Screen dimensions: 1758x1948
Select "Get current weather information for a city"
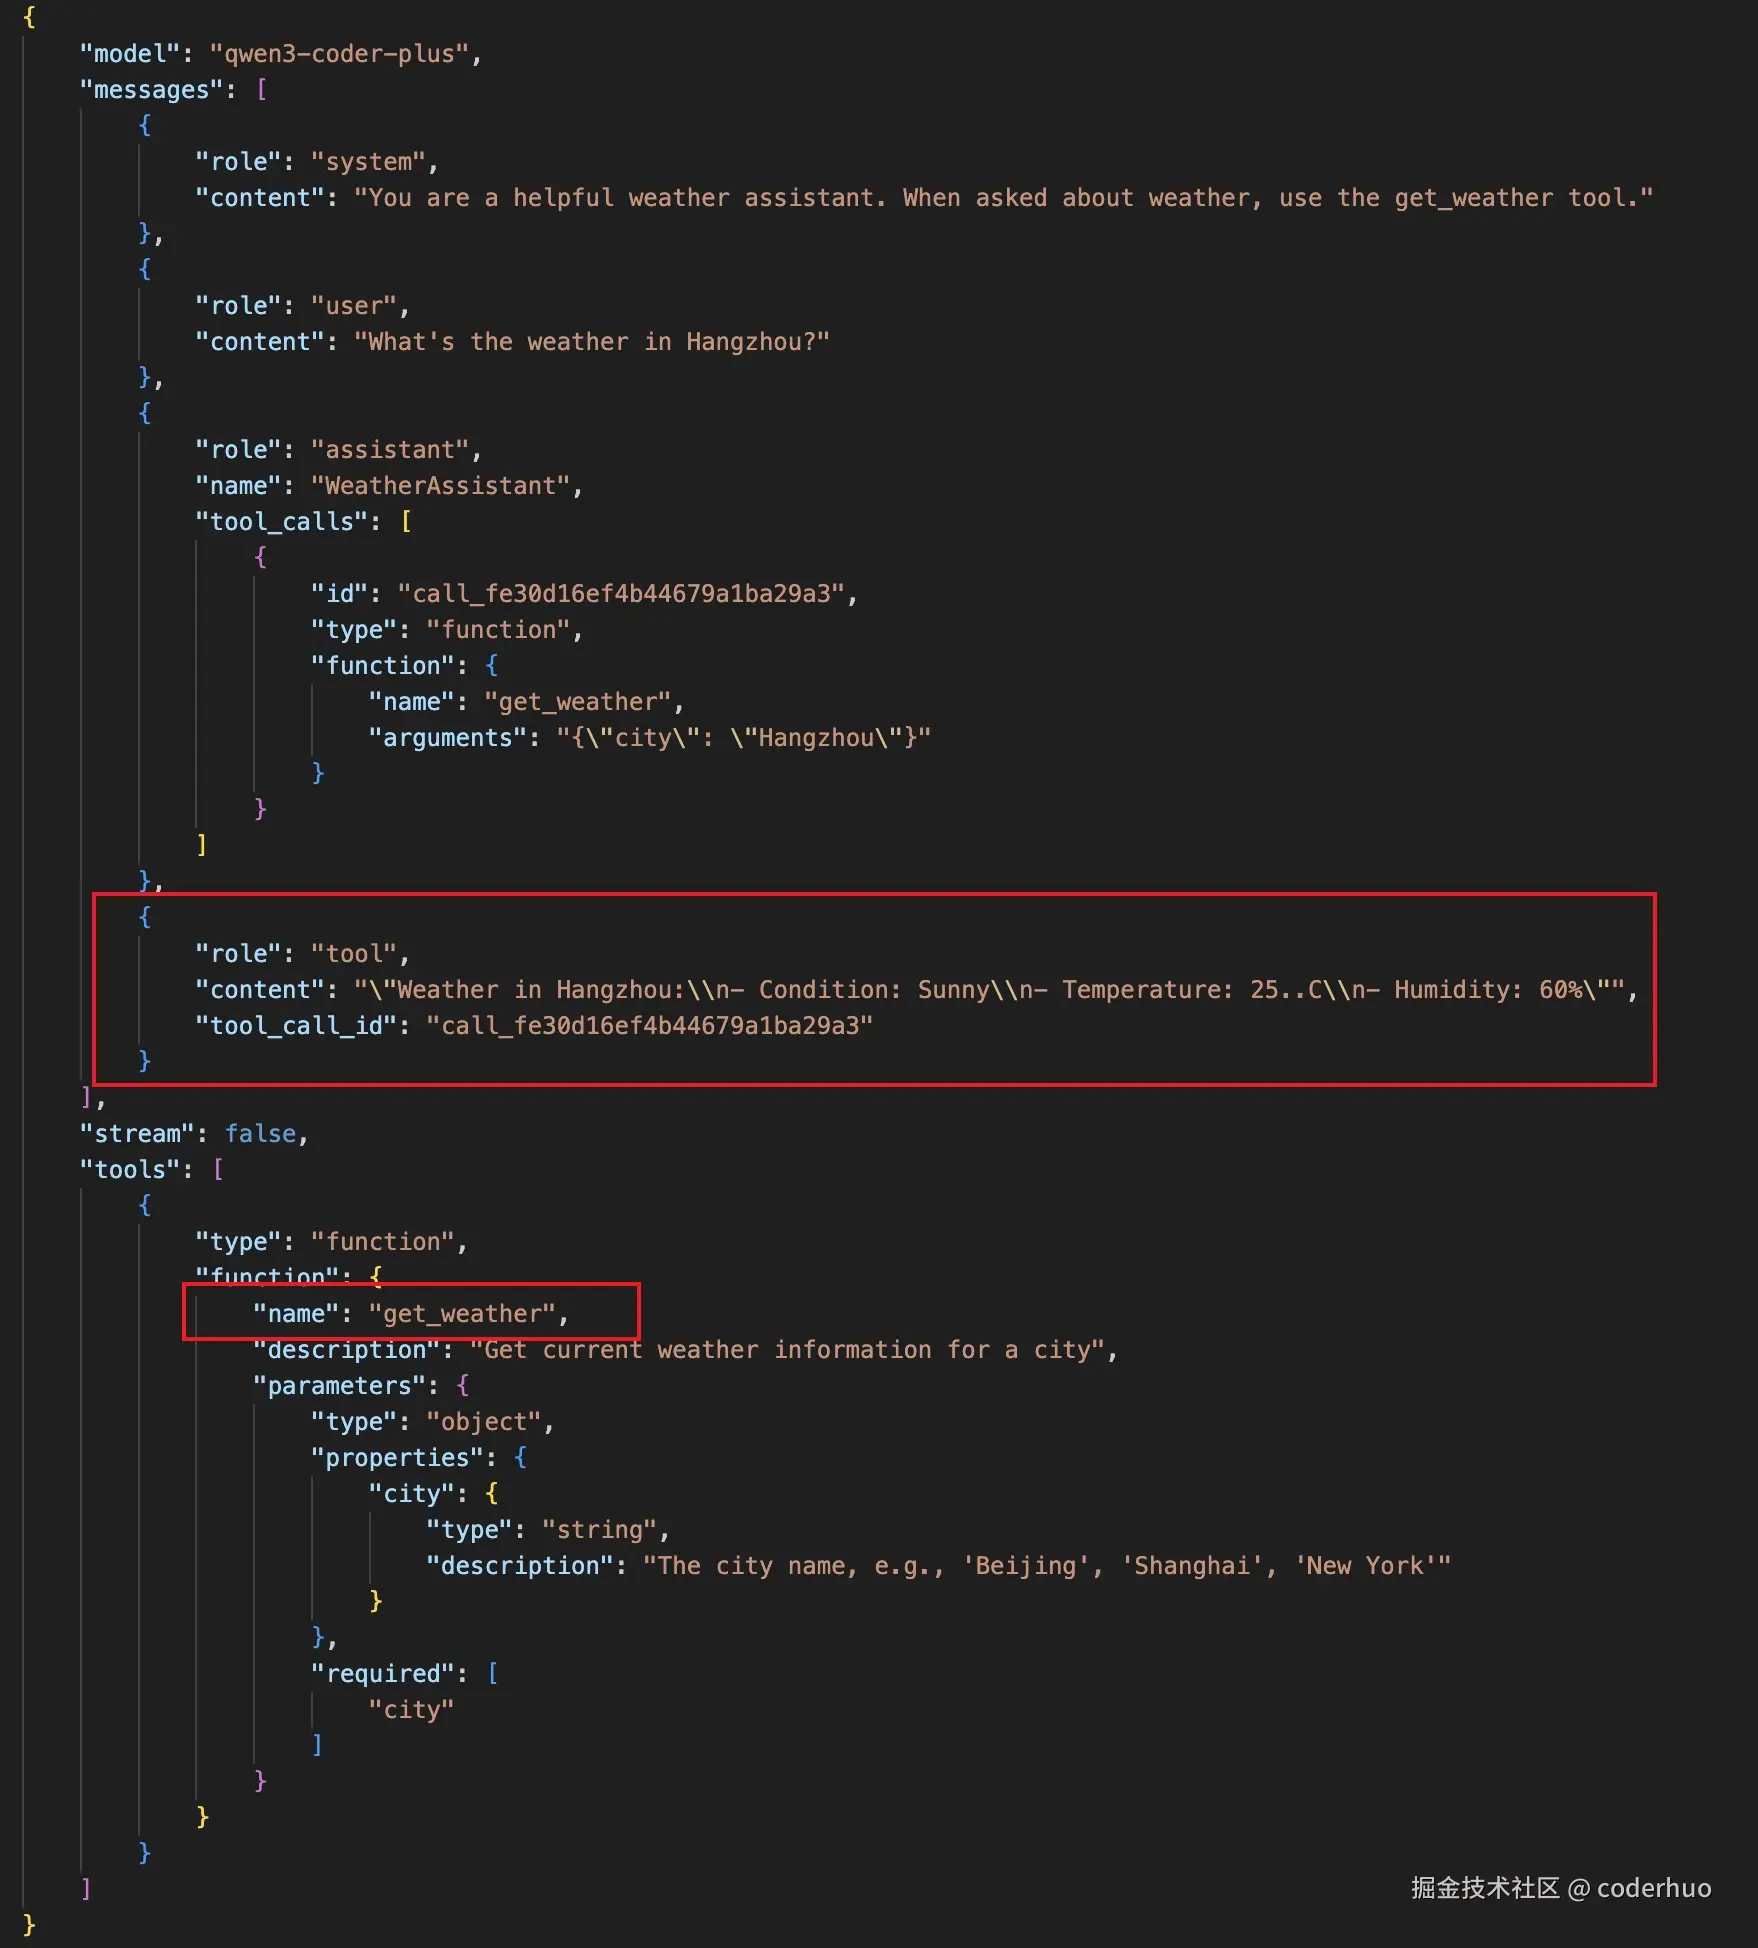[x=787, y=1350]
